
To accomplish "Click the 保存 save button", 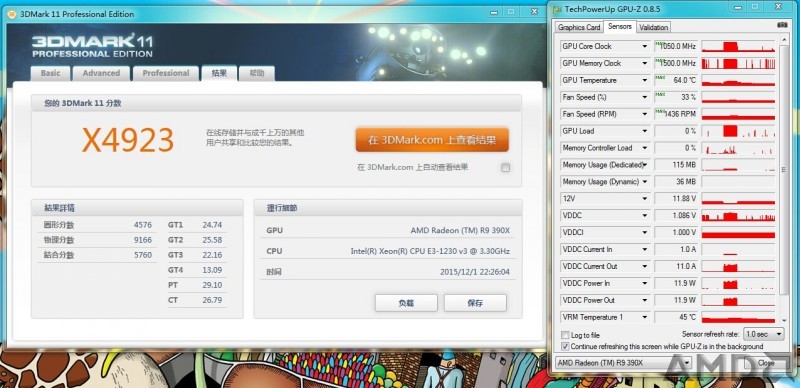I will (475, 303).
